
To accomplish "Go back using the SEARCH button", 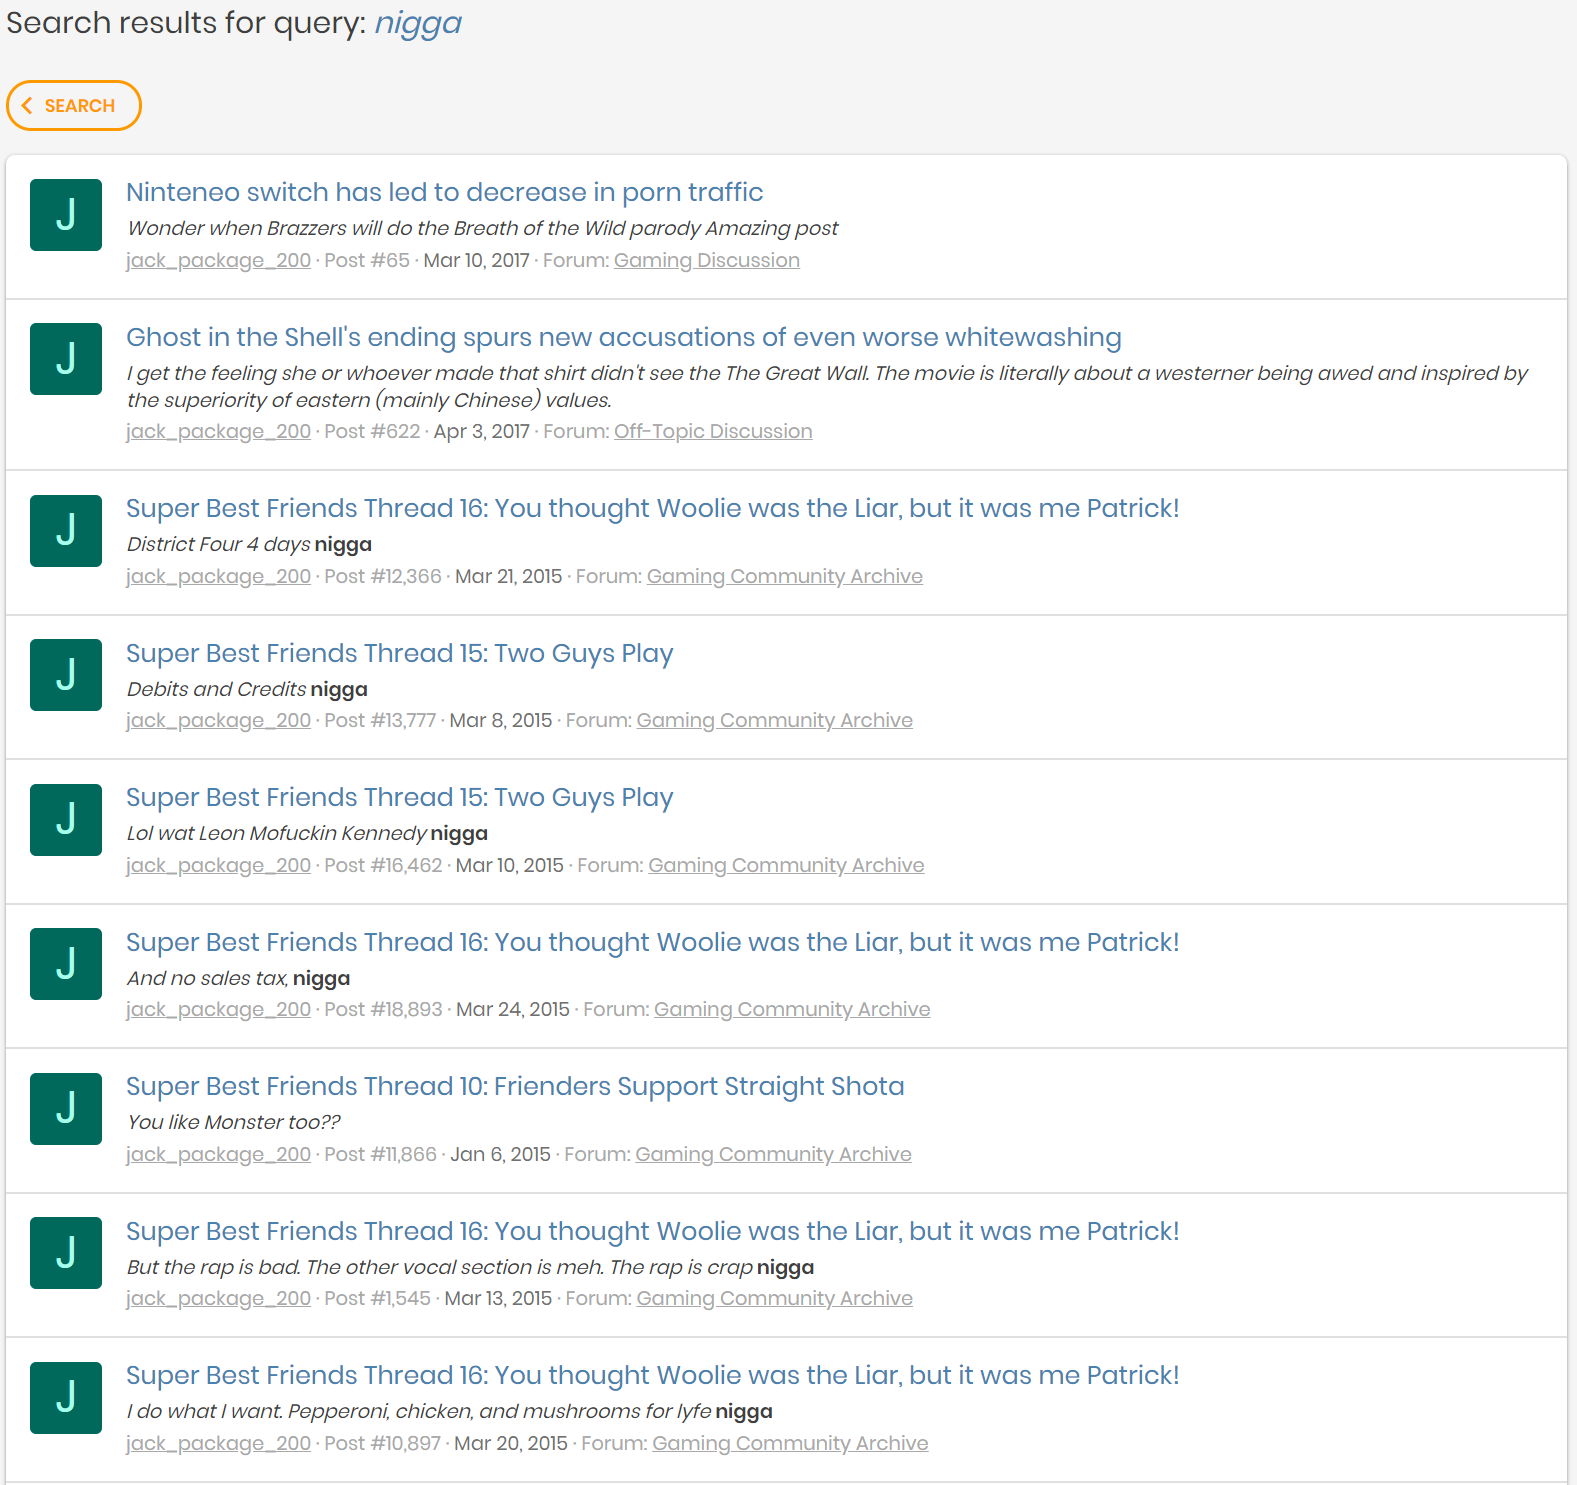I will (x=73, y=105).
